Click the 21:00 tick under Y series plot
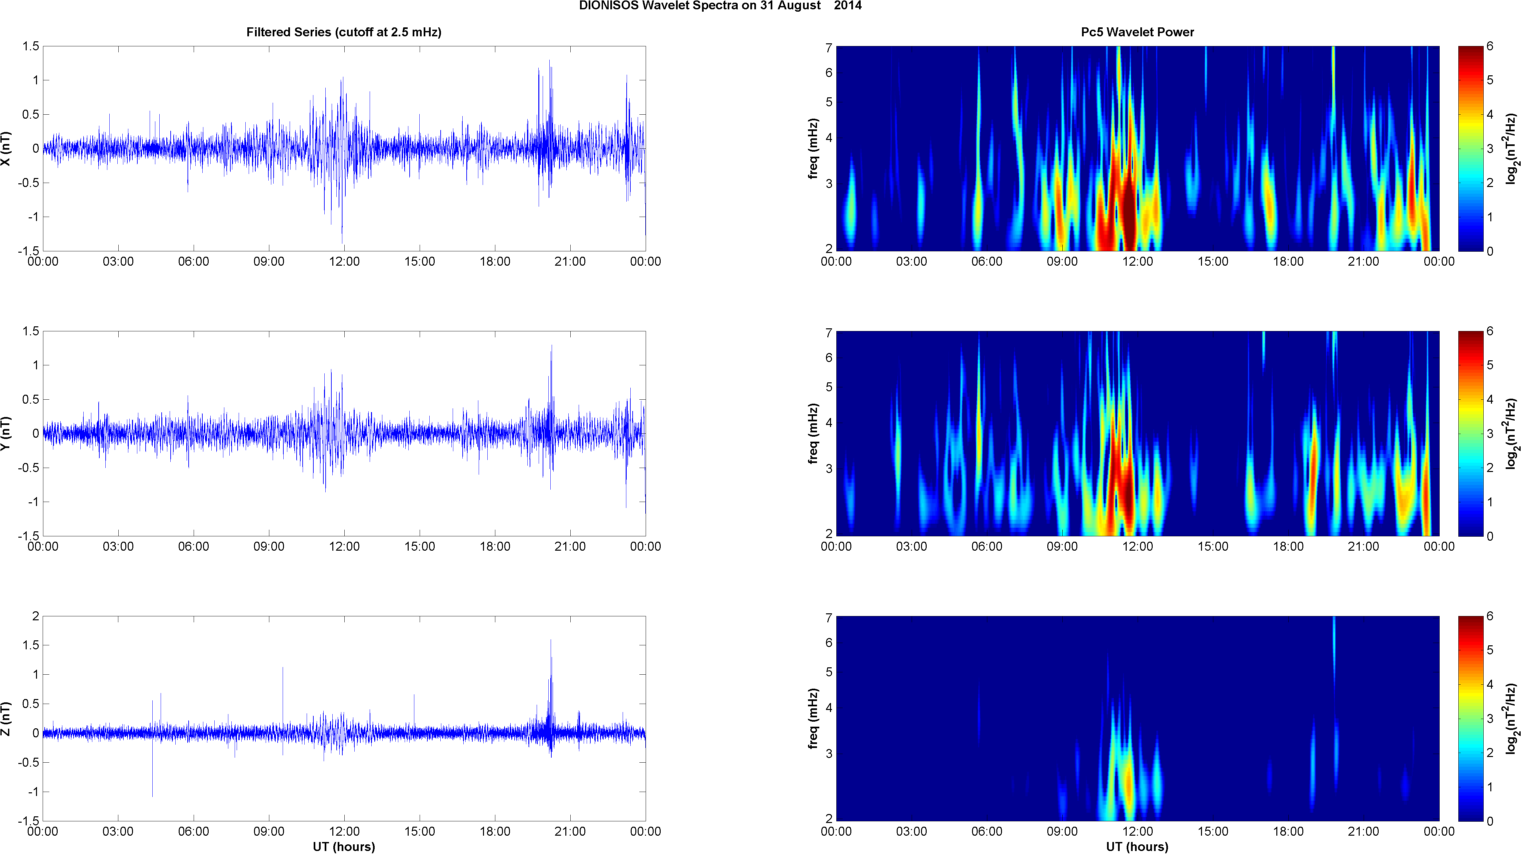This screenshot has width=1521, height=854. (570, 547)
